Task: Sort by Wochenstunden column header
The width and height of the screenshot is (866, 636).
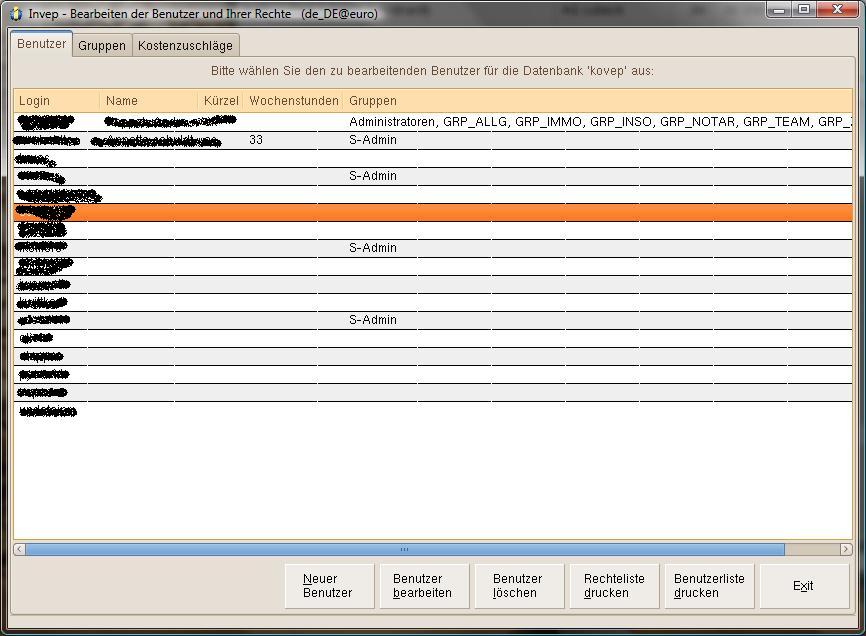Action: point(293,100)
